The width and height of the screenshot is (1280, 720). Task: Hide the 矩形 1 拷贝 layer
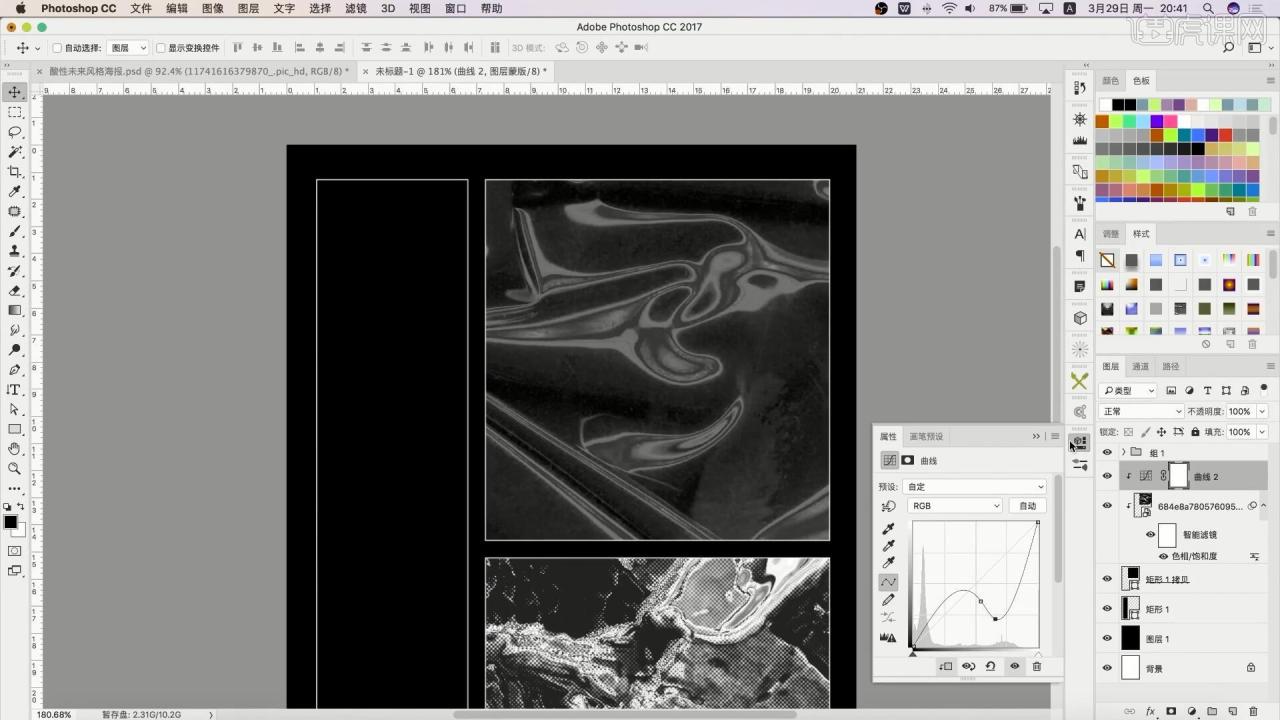point(1107,579)
